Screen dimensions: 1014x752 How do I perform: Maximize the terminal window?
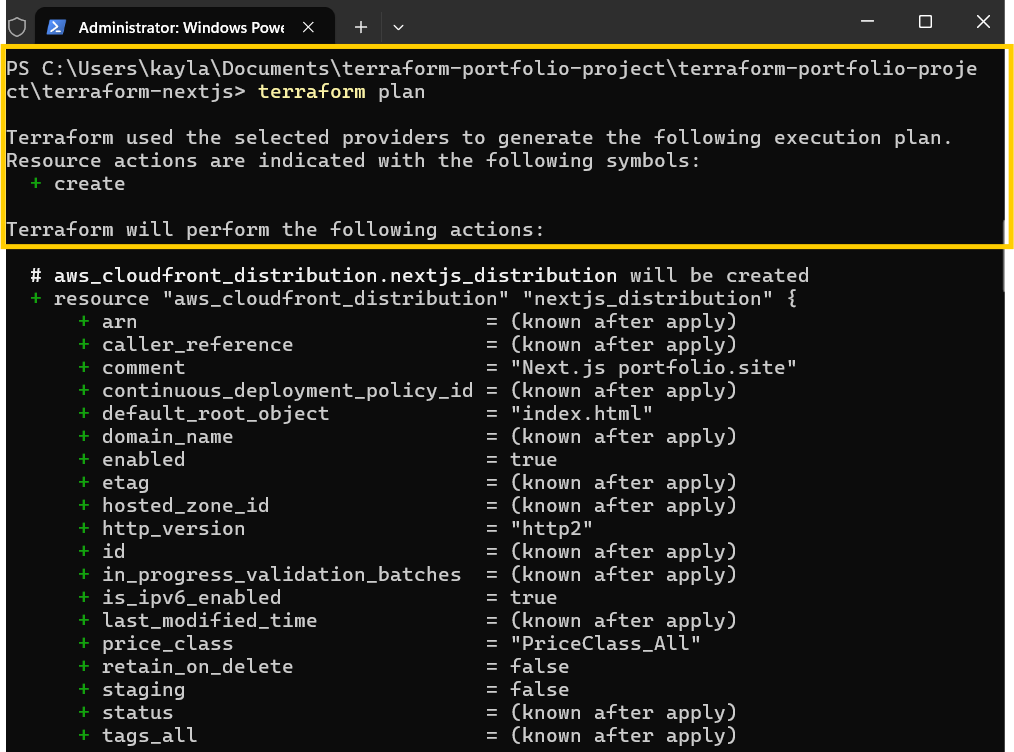925,22
